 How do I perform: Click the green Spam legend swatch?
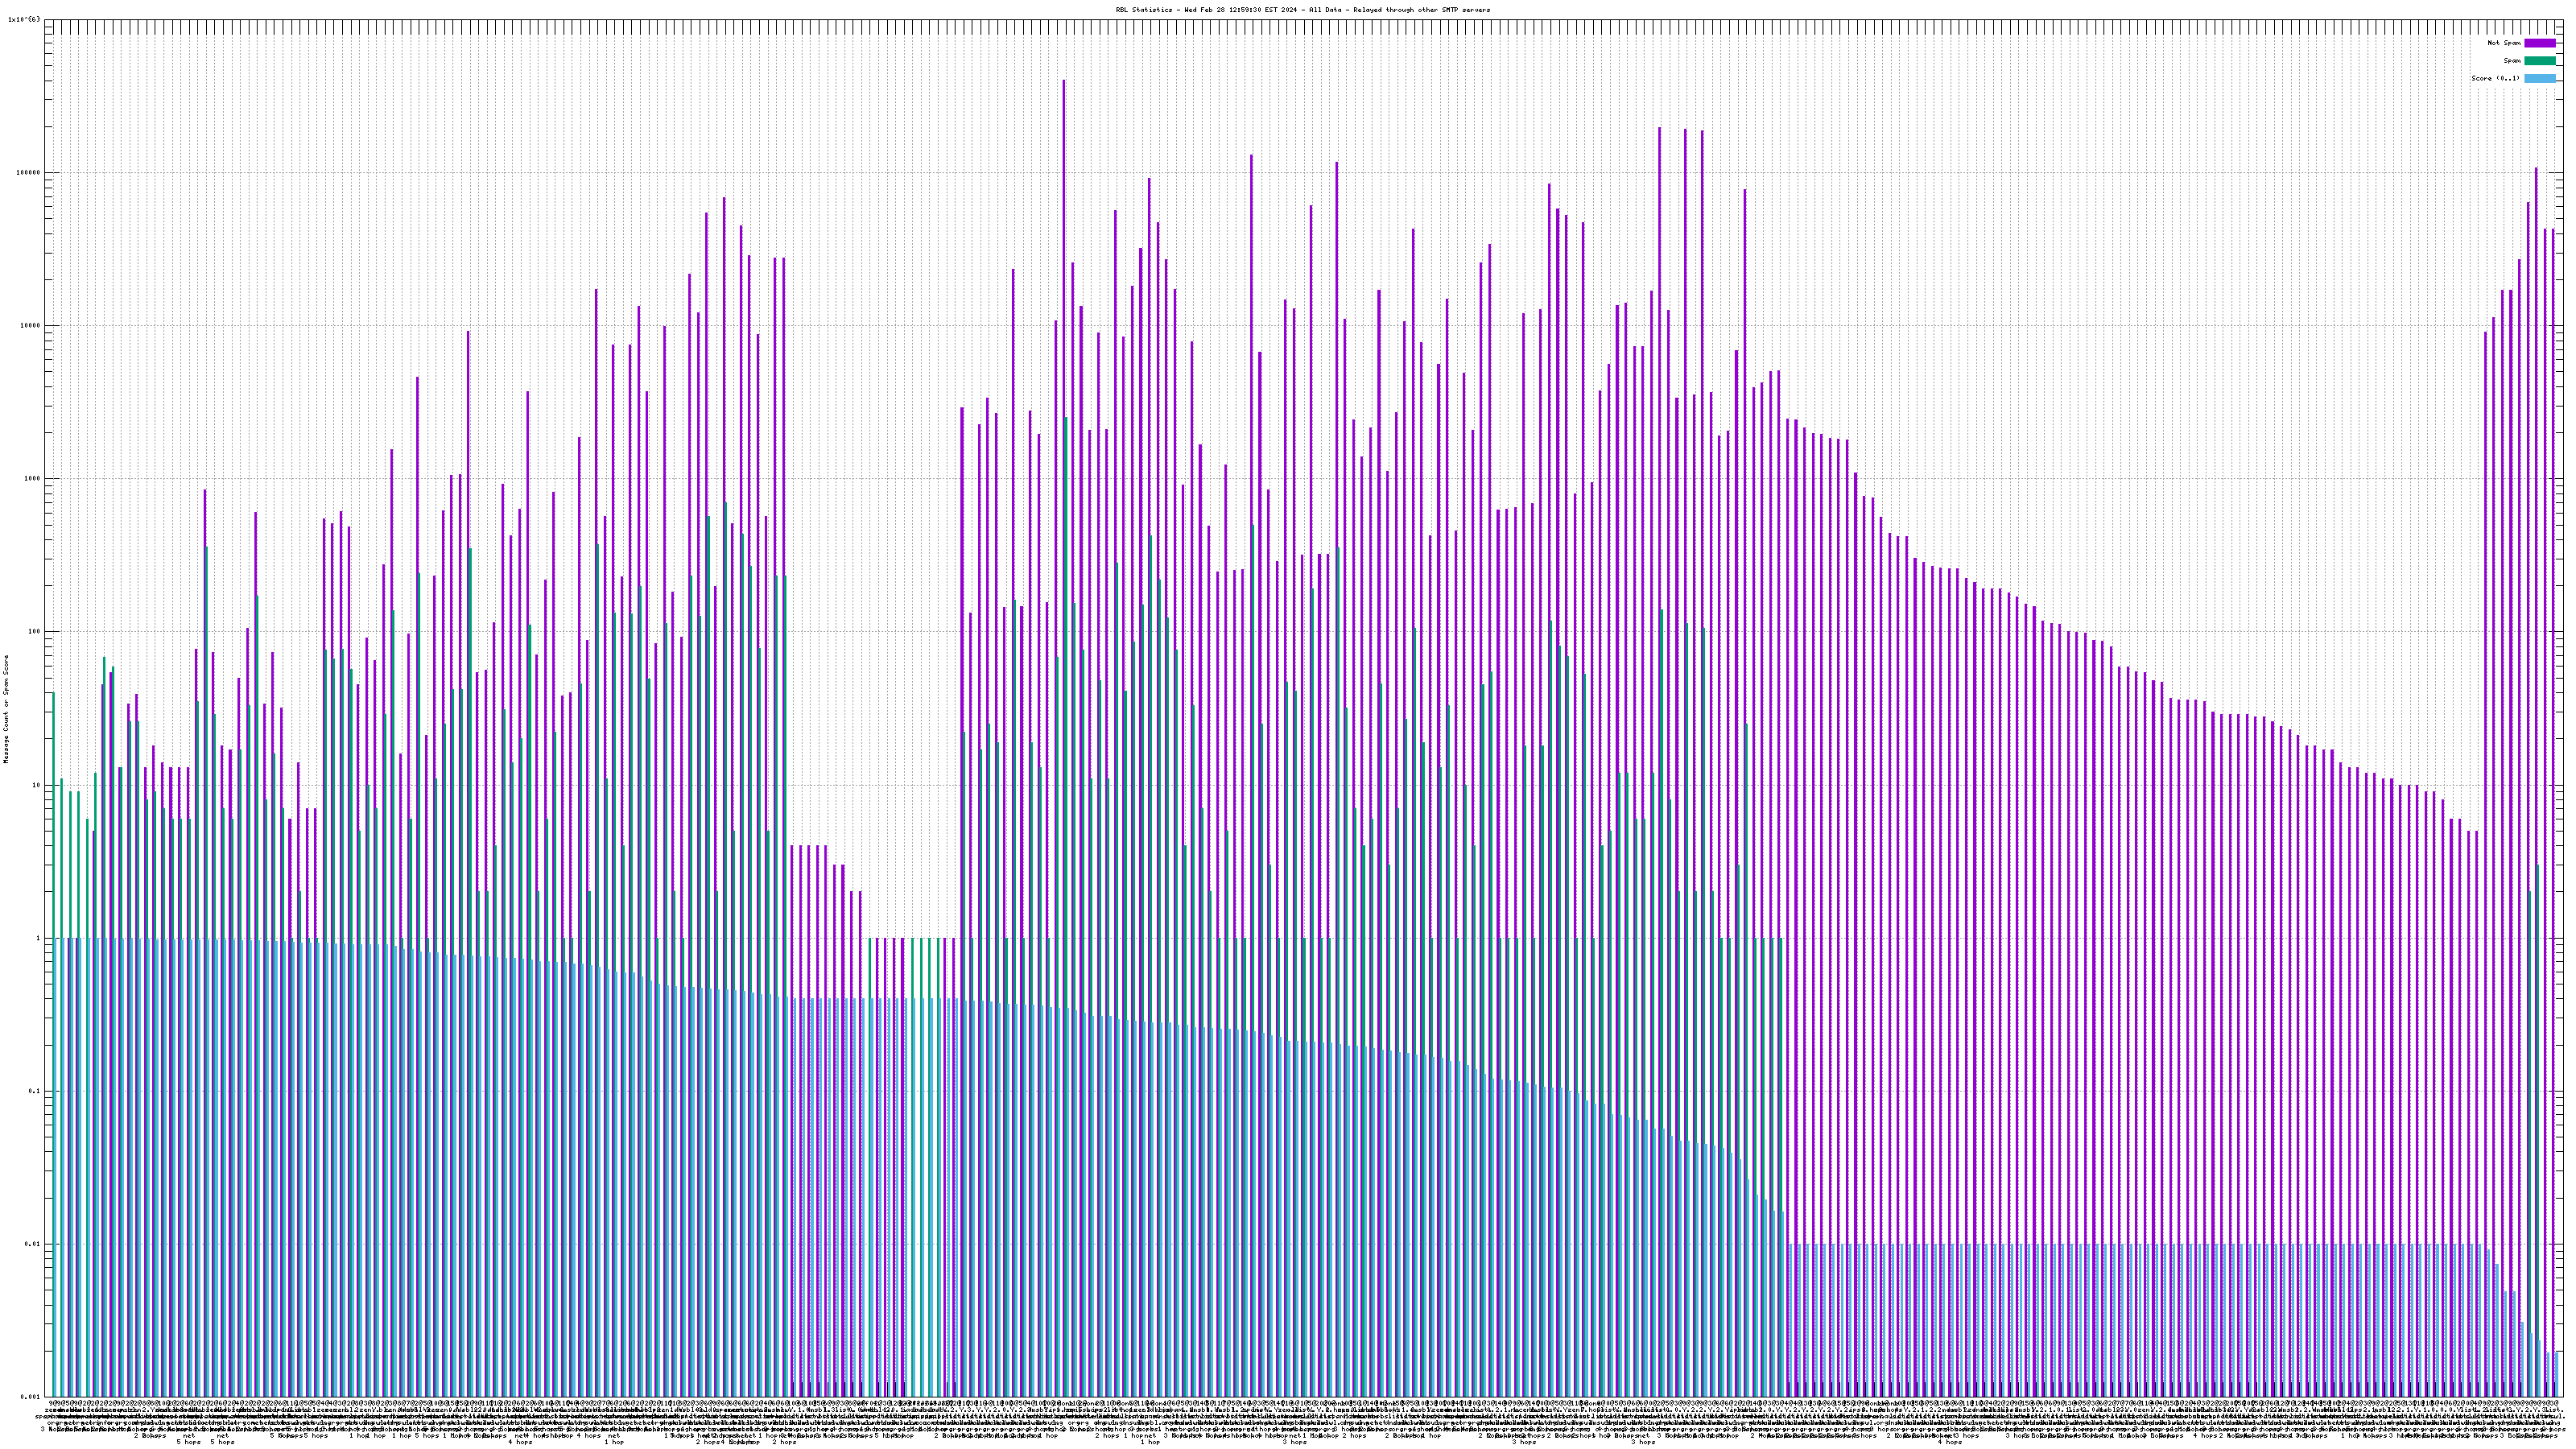point(2539,61)
